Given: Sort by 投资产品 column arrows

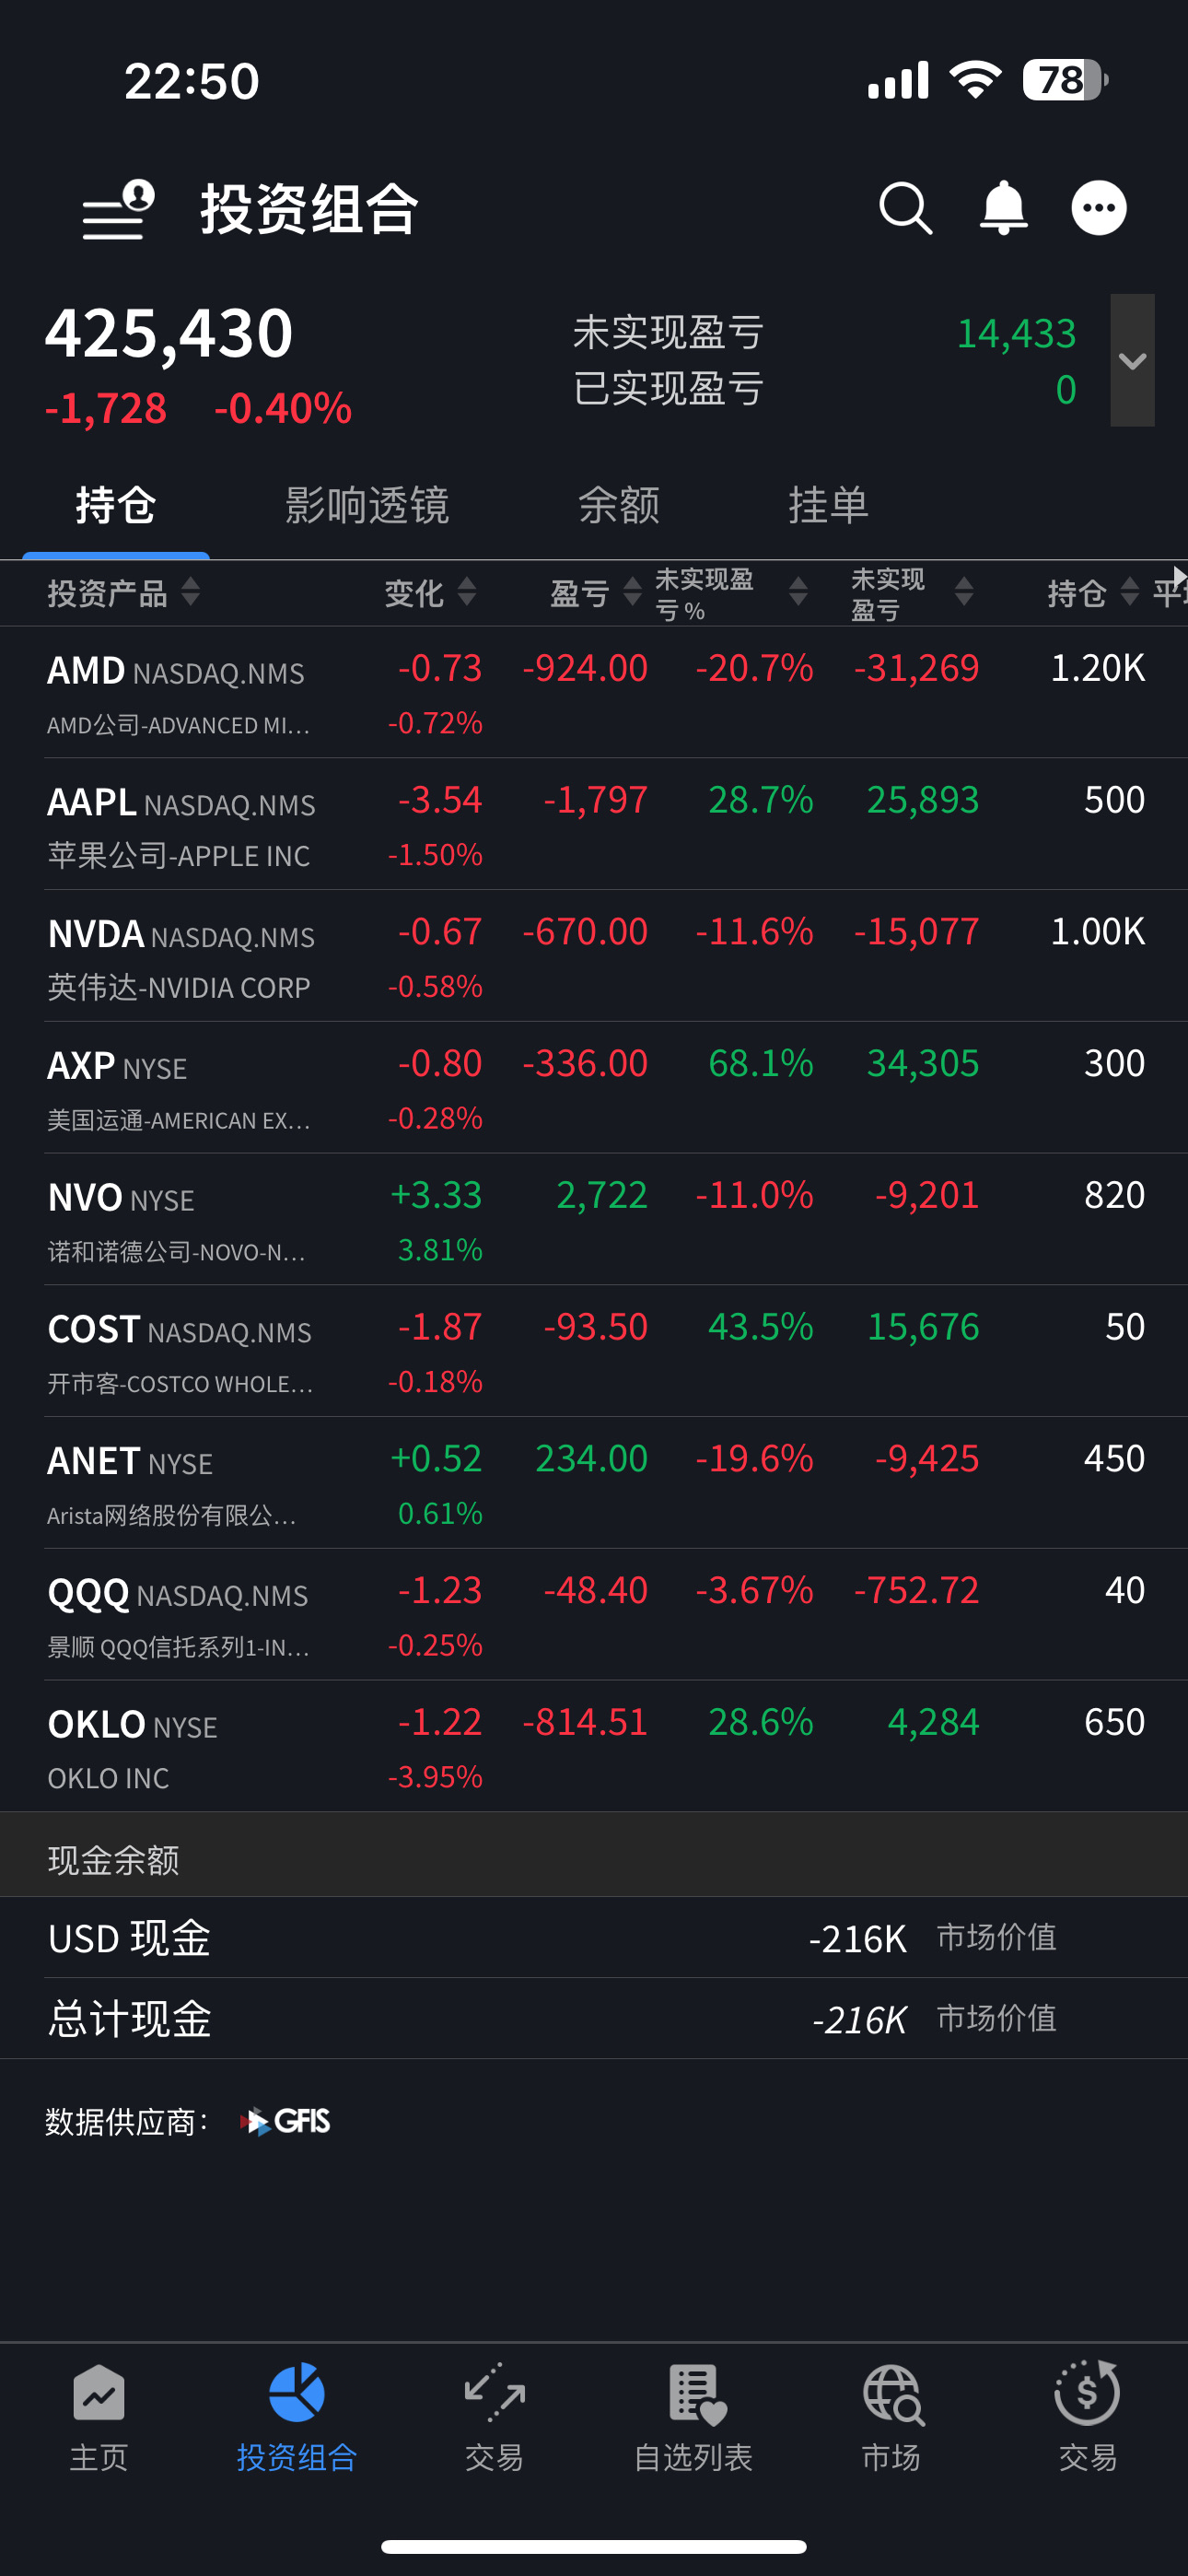Looking at the screenshot, I should (x=190, y=591).
